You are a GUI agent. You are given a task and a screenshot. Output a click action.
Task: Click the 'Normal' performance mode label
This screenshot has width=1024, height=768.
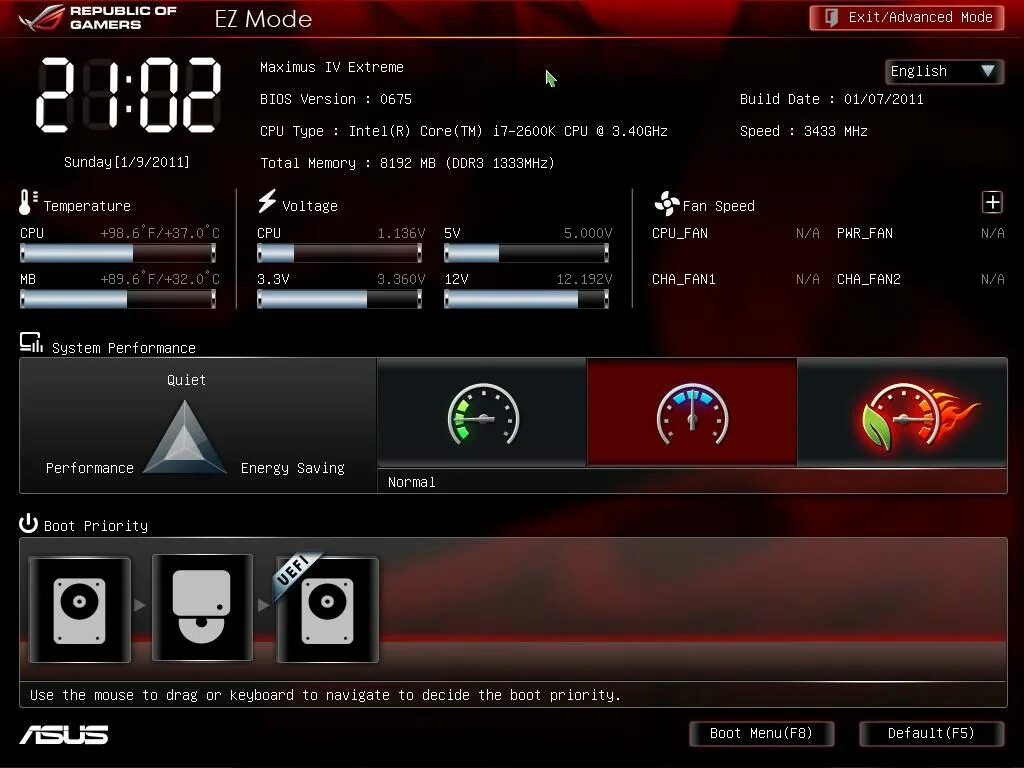pos(411,482)
